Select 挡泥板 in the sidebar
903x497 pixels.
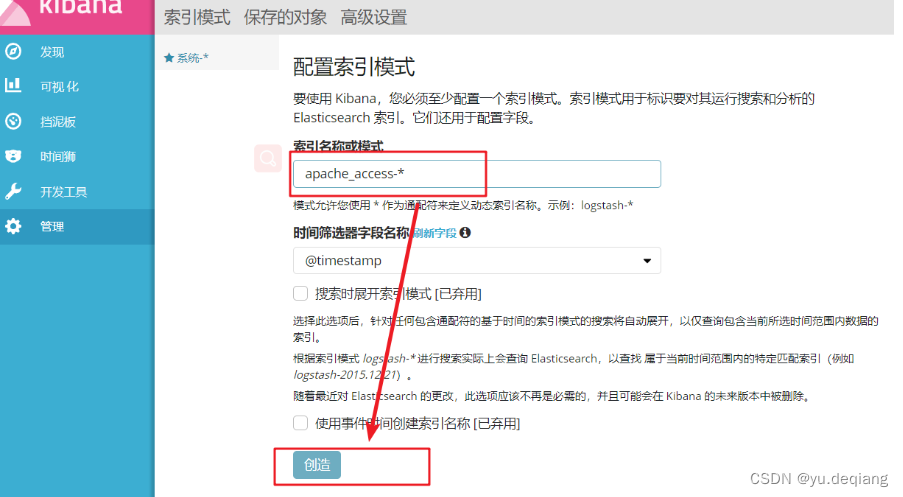58,122
